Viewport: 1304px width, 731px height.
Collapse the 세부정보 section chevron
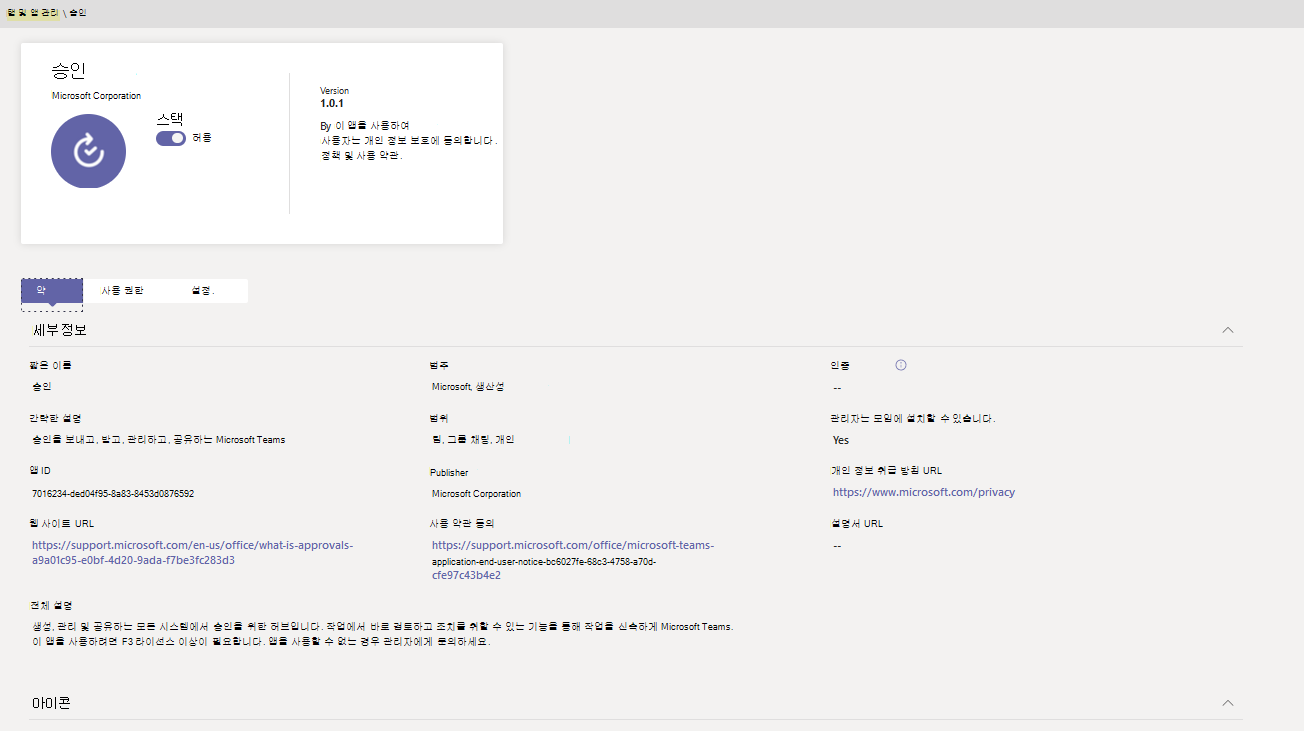click(x=1228, y=330)
